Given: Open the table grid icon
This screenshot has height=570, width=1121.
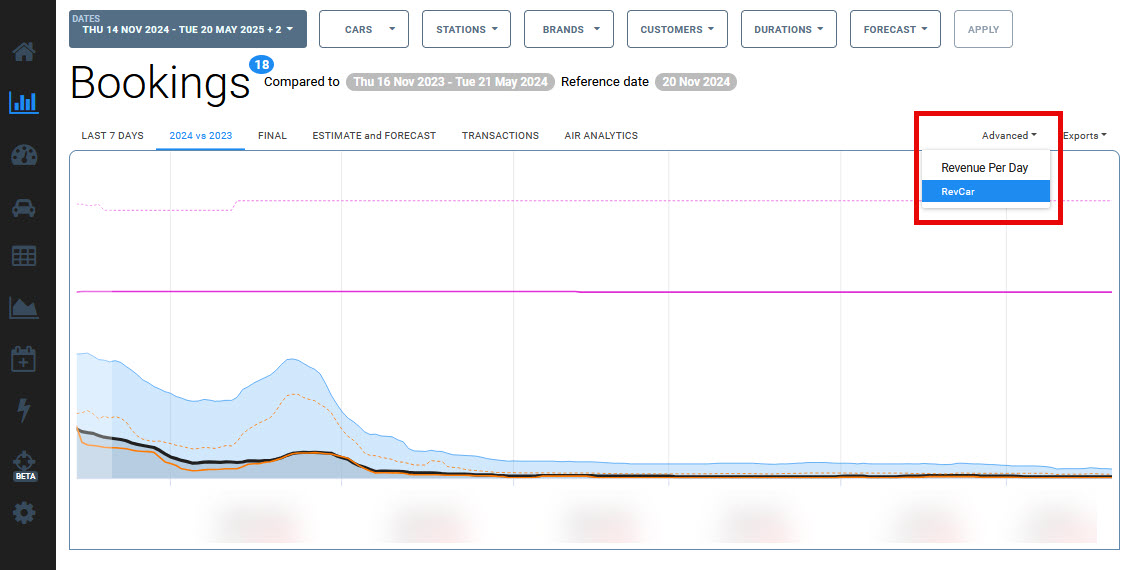Looking at the screenshot, I should [x=24, y=256].
